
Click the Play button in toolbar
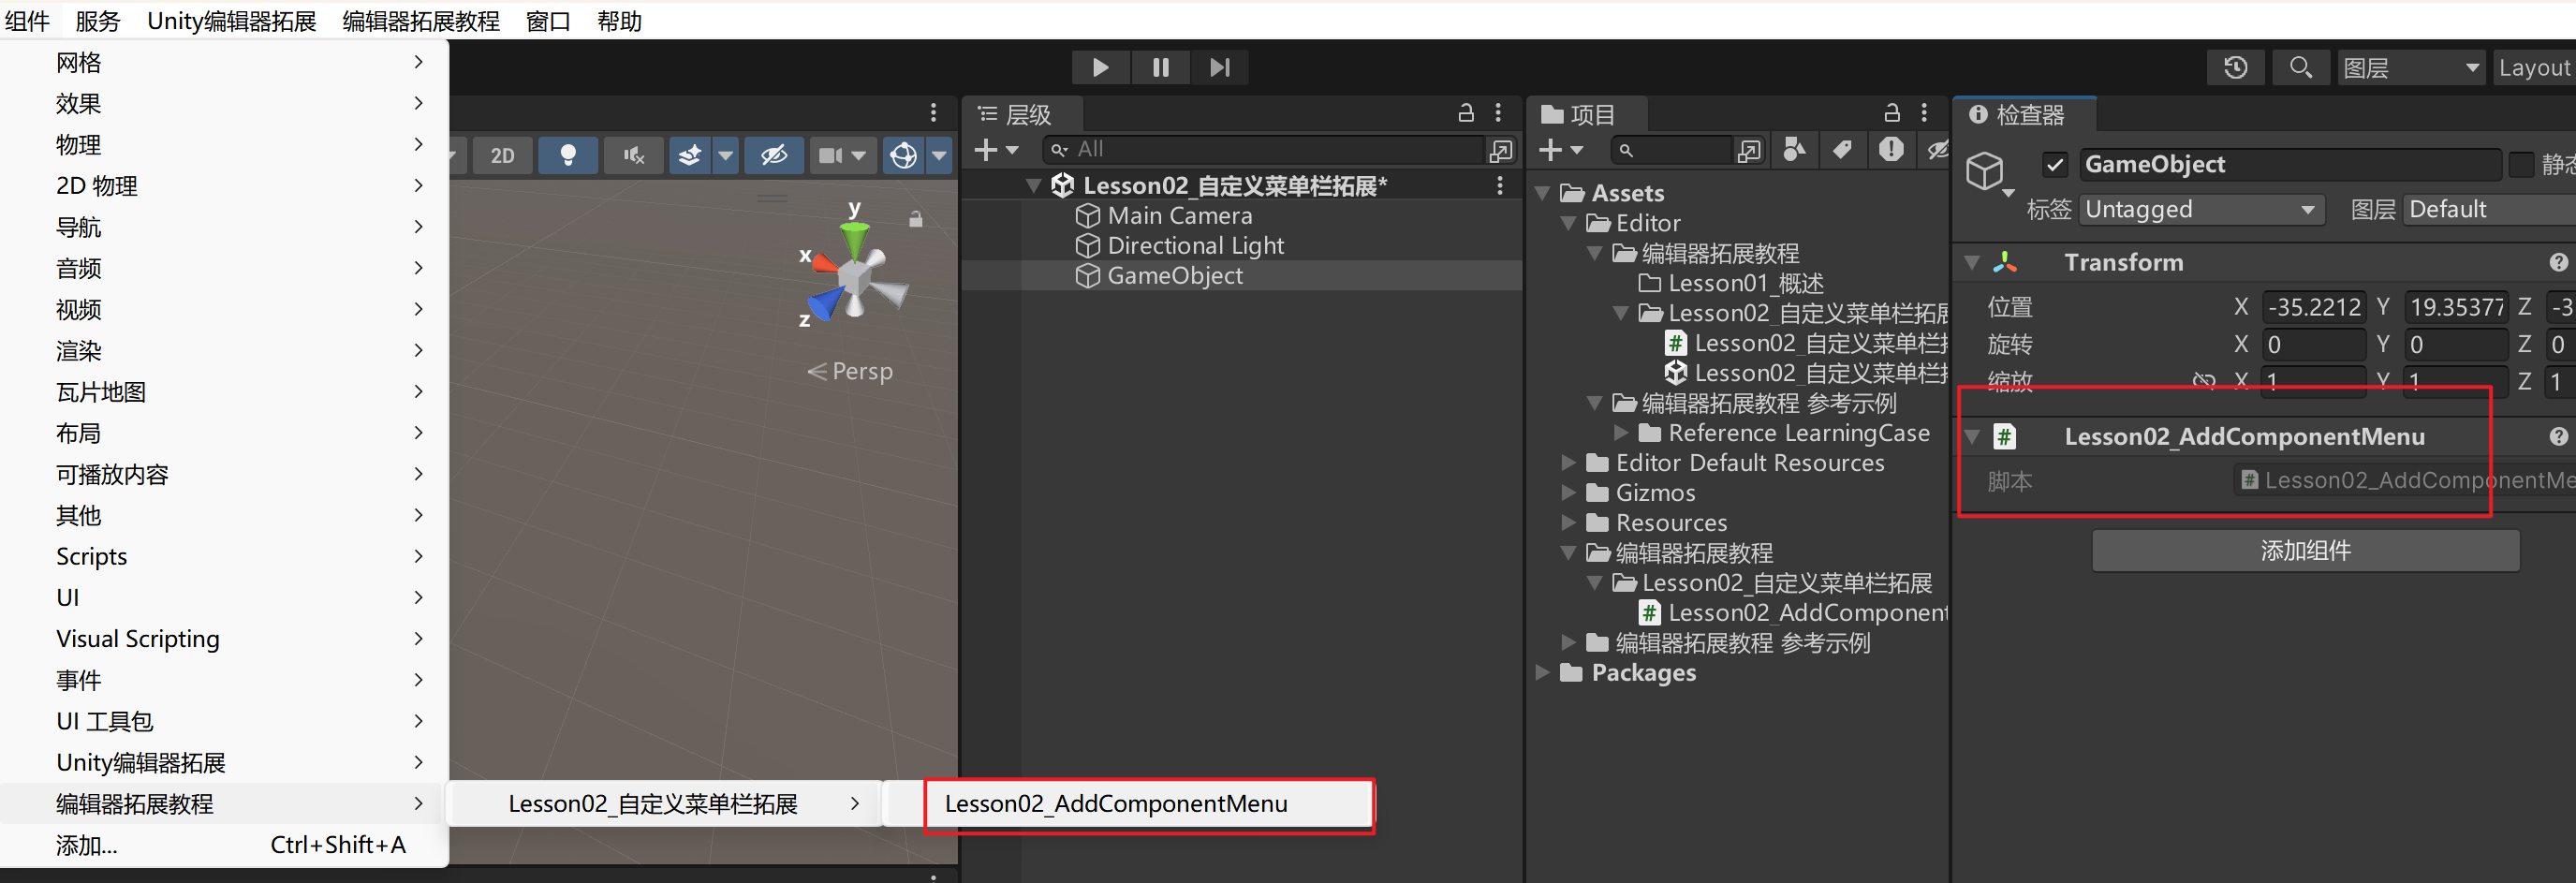1100,67
